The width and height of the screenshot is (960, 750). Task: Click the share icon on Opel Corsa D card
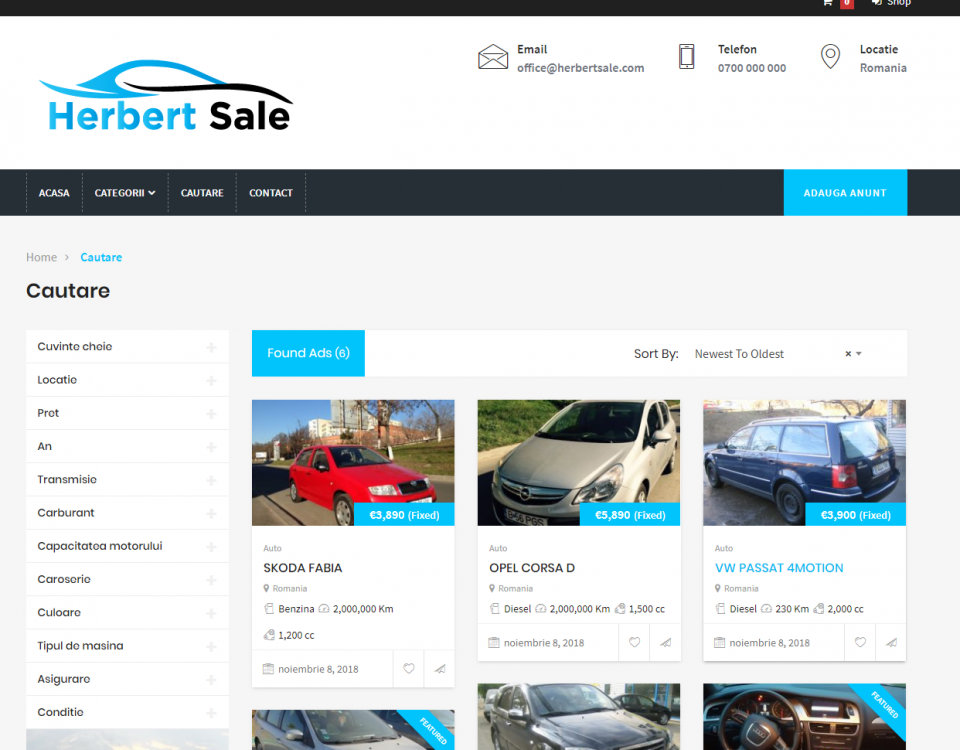666,642
